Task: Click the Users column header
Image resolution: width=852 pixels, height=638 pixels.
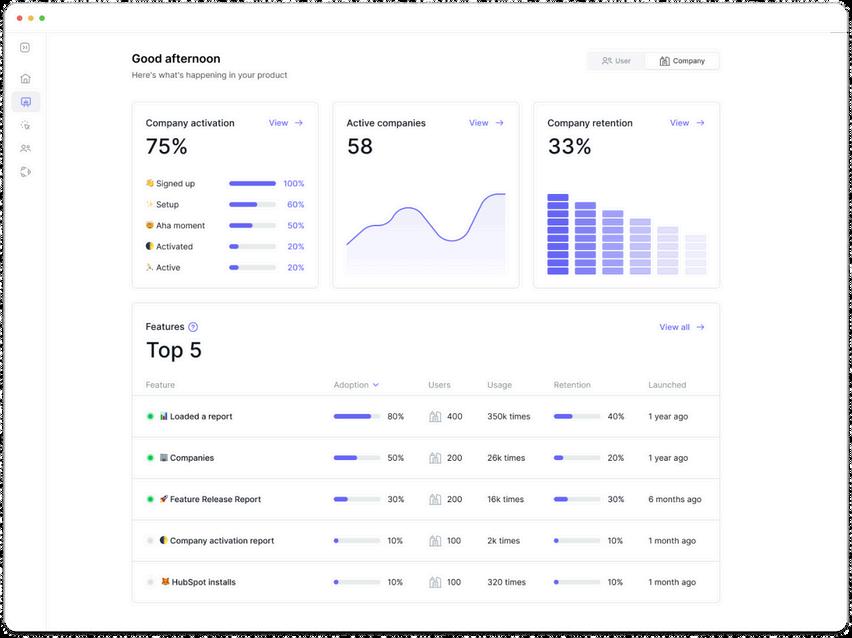Action: [x=439, y=385]
